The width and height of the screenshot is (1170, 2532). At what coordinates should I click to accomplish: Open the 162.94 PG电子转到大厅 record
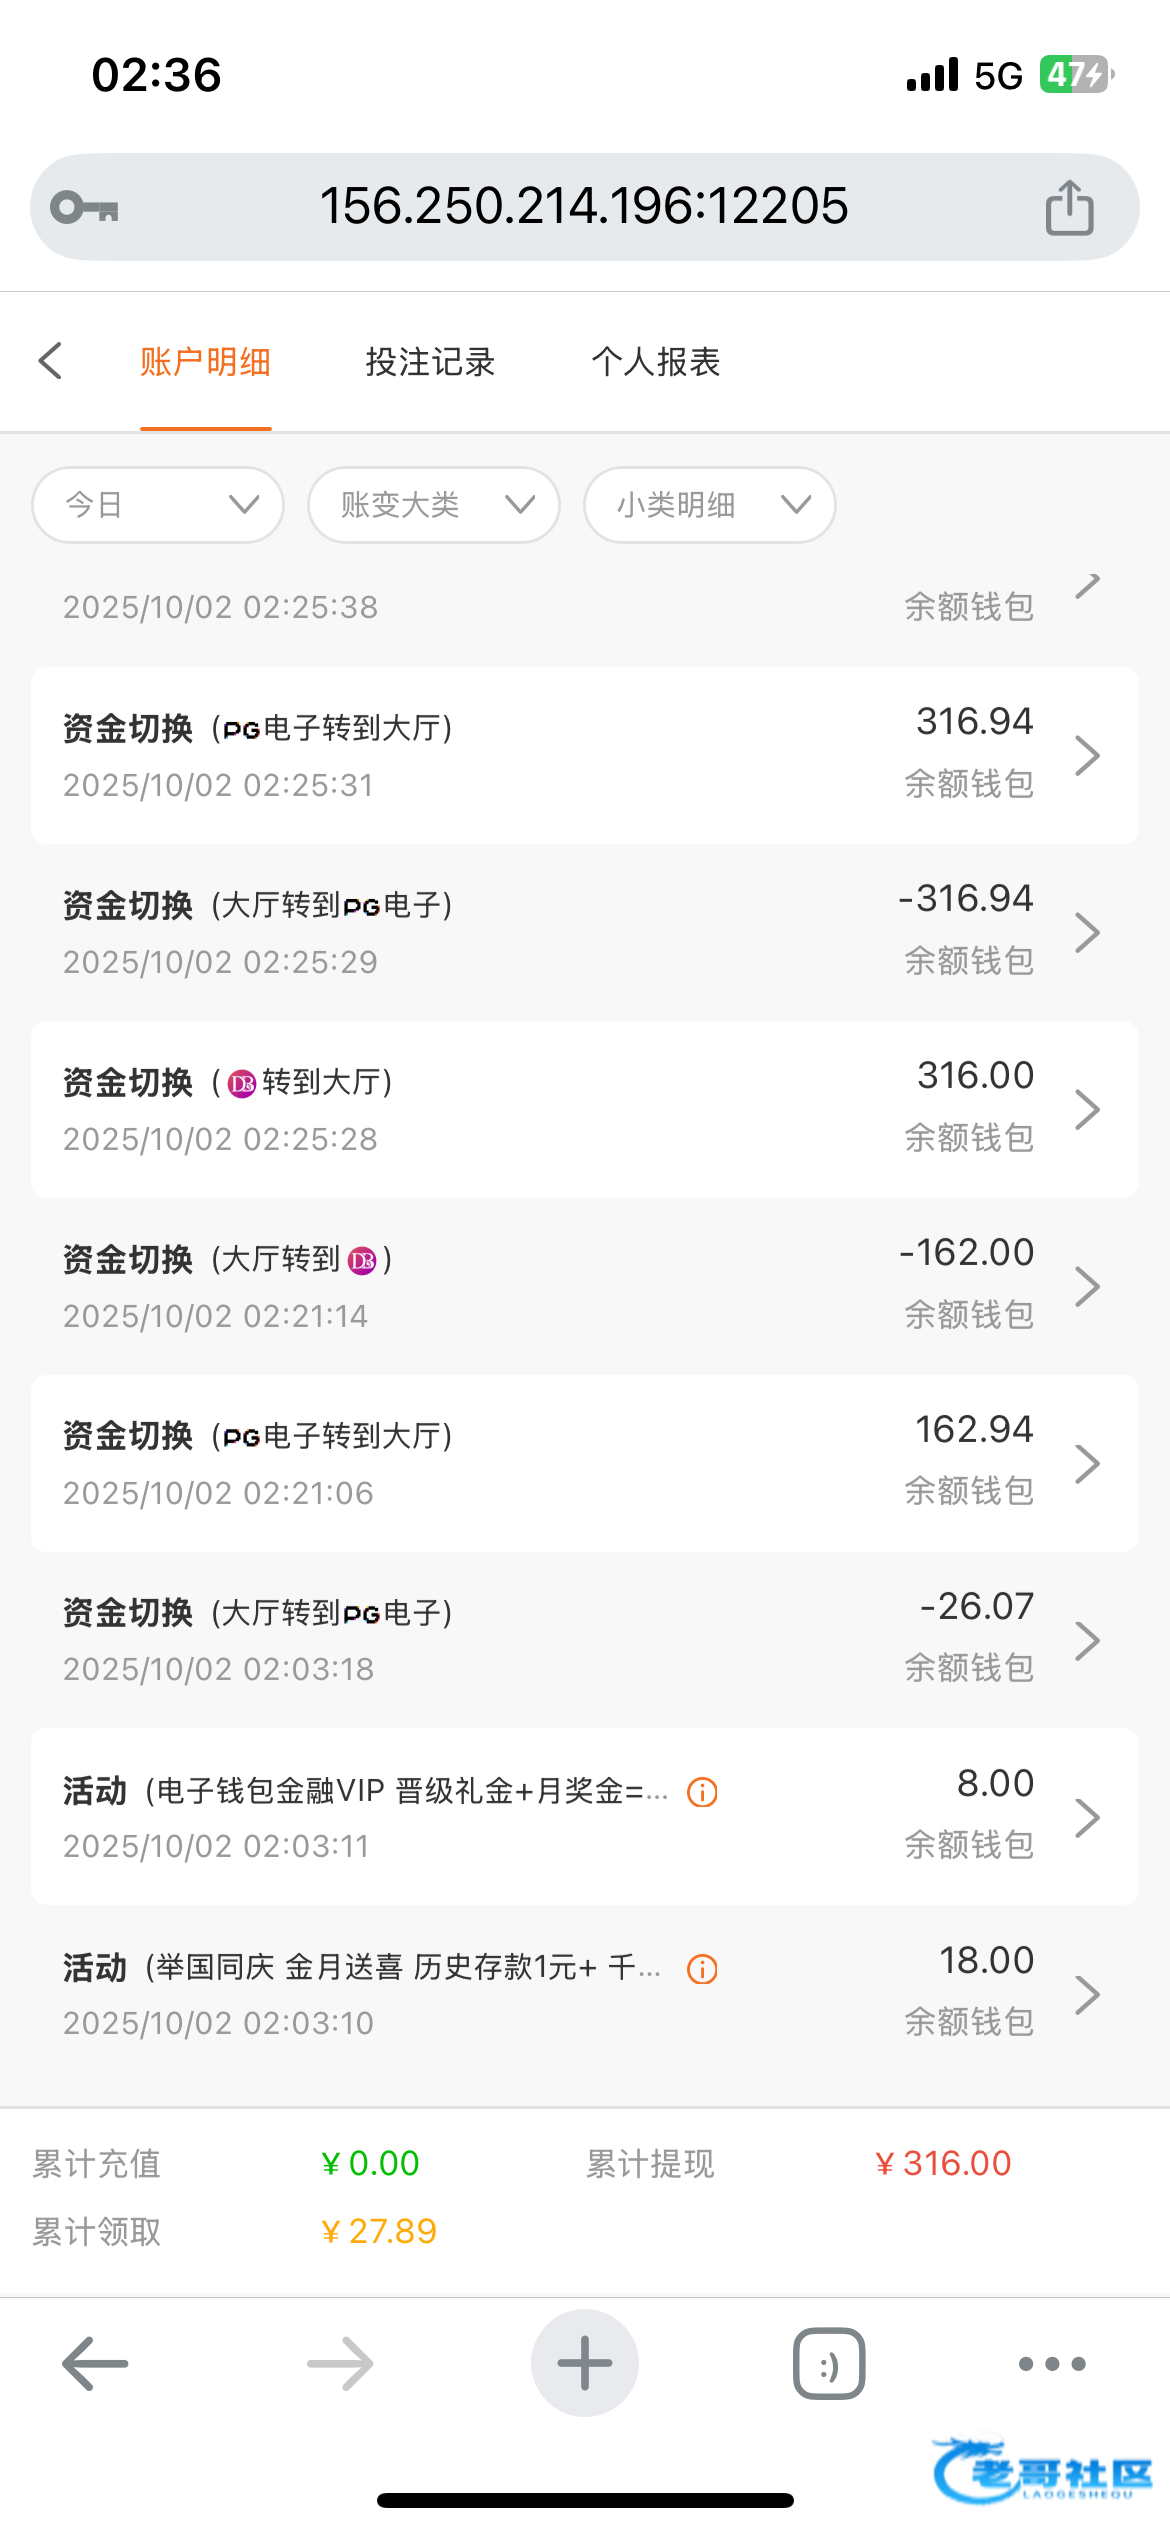(585, 1463)
